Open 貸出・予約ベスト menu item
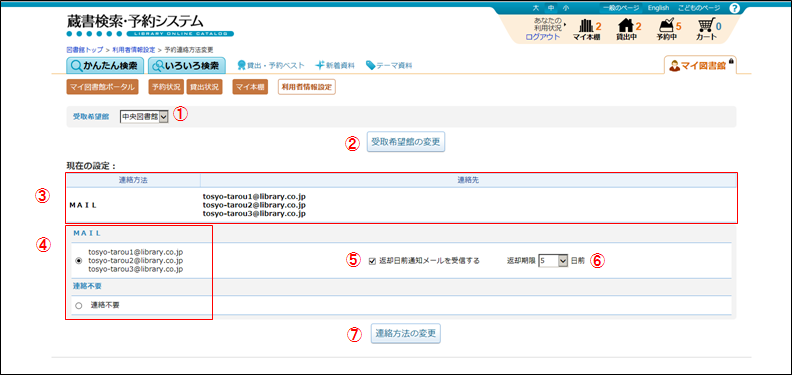Image resolution: width=792 pixels, height=375 pixels. (x=271, y=66)
